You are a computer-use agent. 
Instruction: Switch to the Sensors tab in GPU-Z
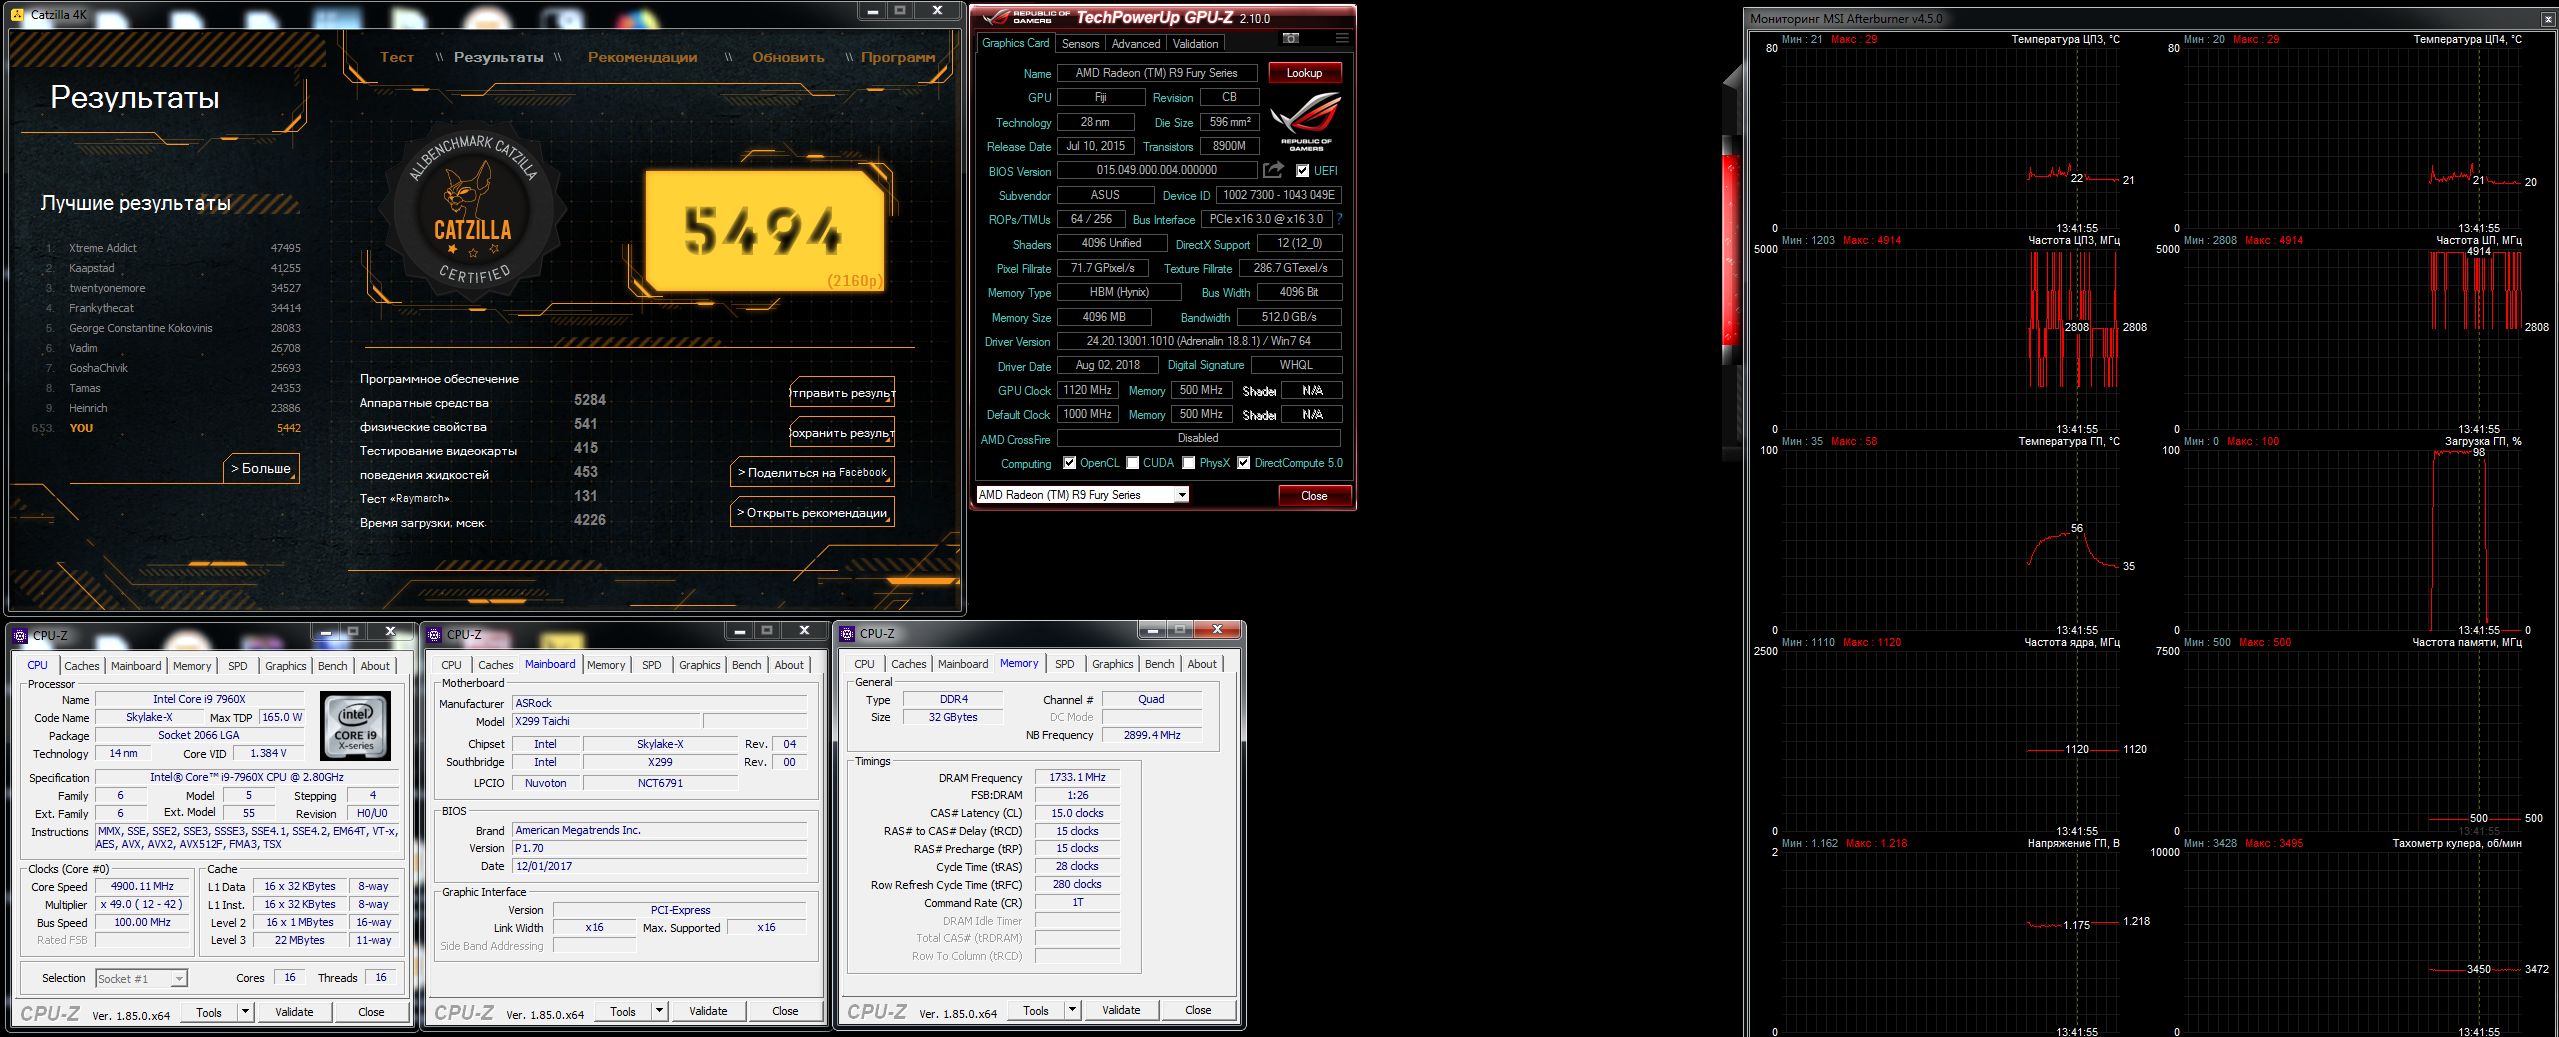(1080, 44)
